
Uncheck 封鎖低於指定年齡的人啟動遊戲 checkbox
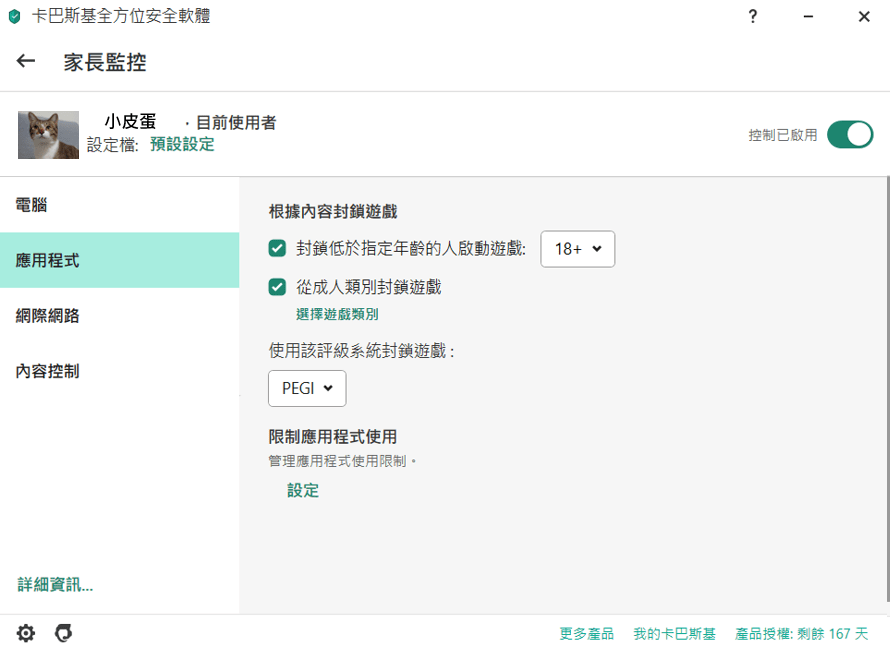point(278,249)
